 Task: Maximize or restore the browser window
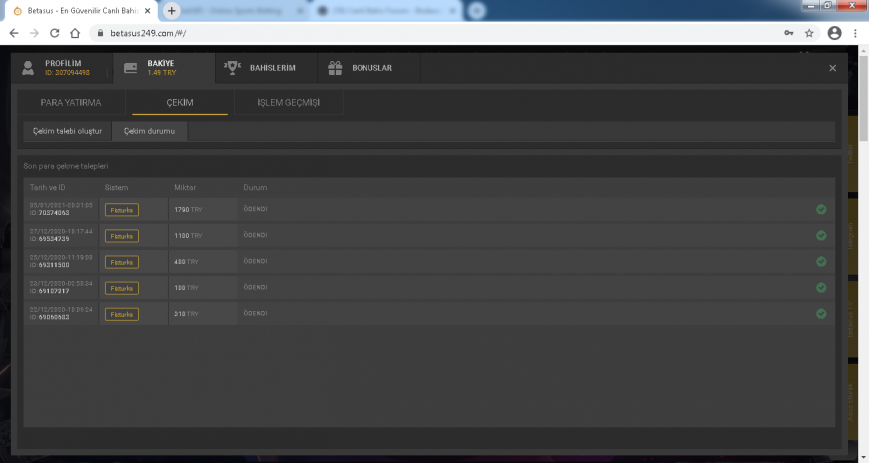click(827, 6)
